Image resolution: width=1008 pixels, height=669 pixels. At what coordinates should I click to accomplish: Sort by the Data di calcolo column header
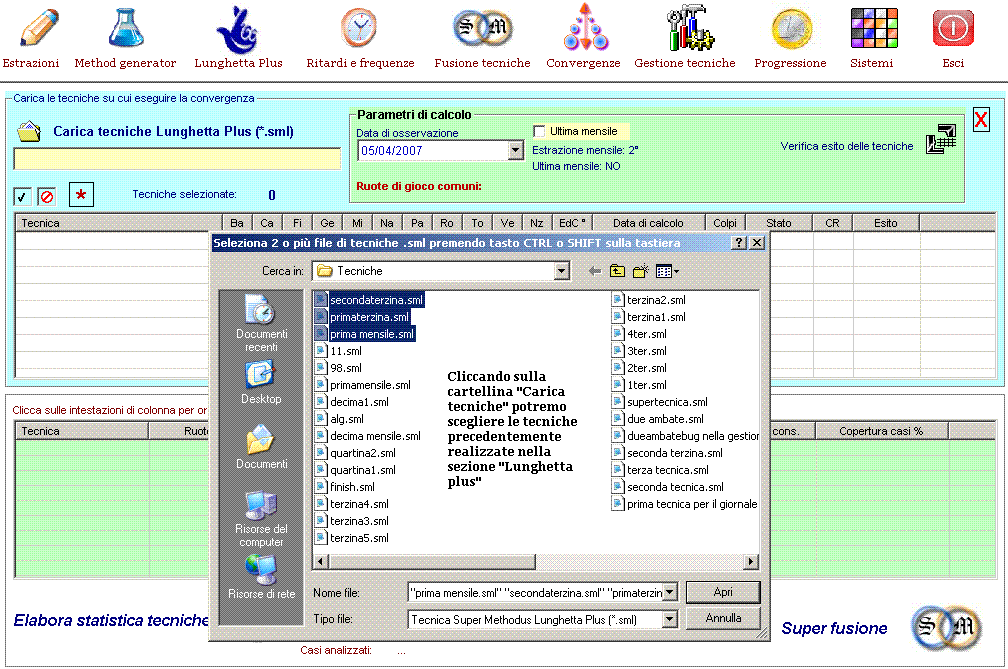coord(648,223)
